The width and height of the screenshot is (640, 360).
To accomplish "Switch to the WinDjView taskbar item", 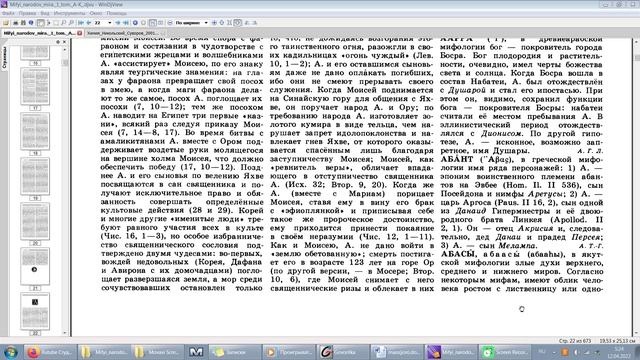I will pyautogui.click(x=450, y=352).
